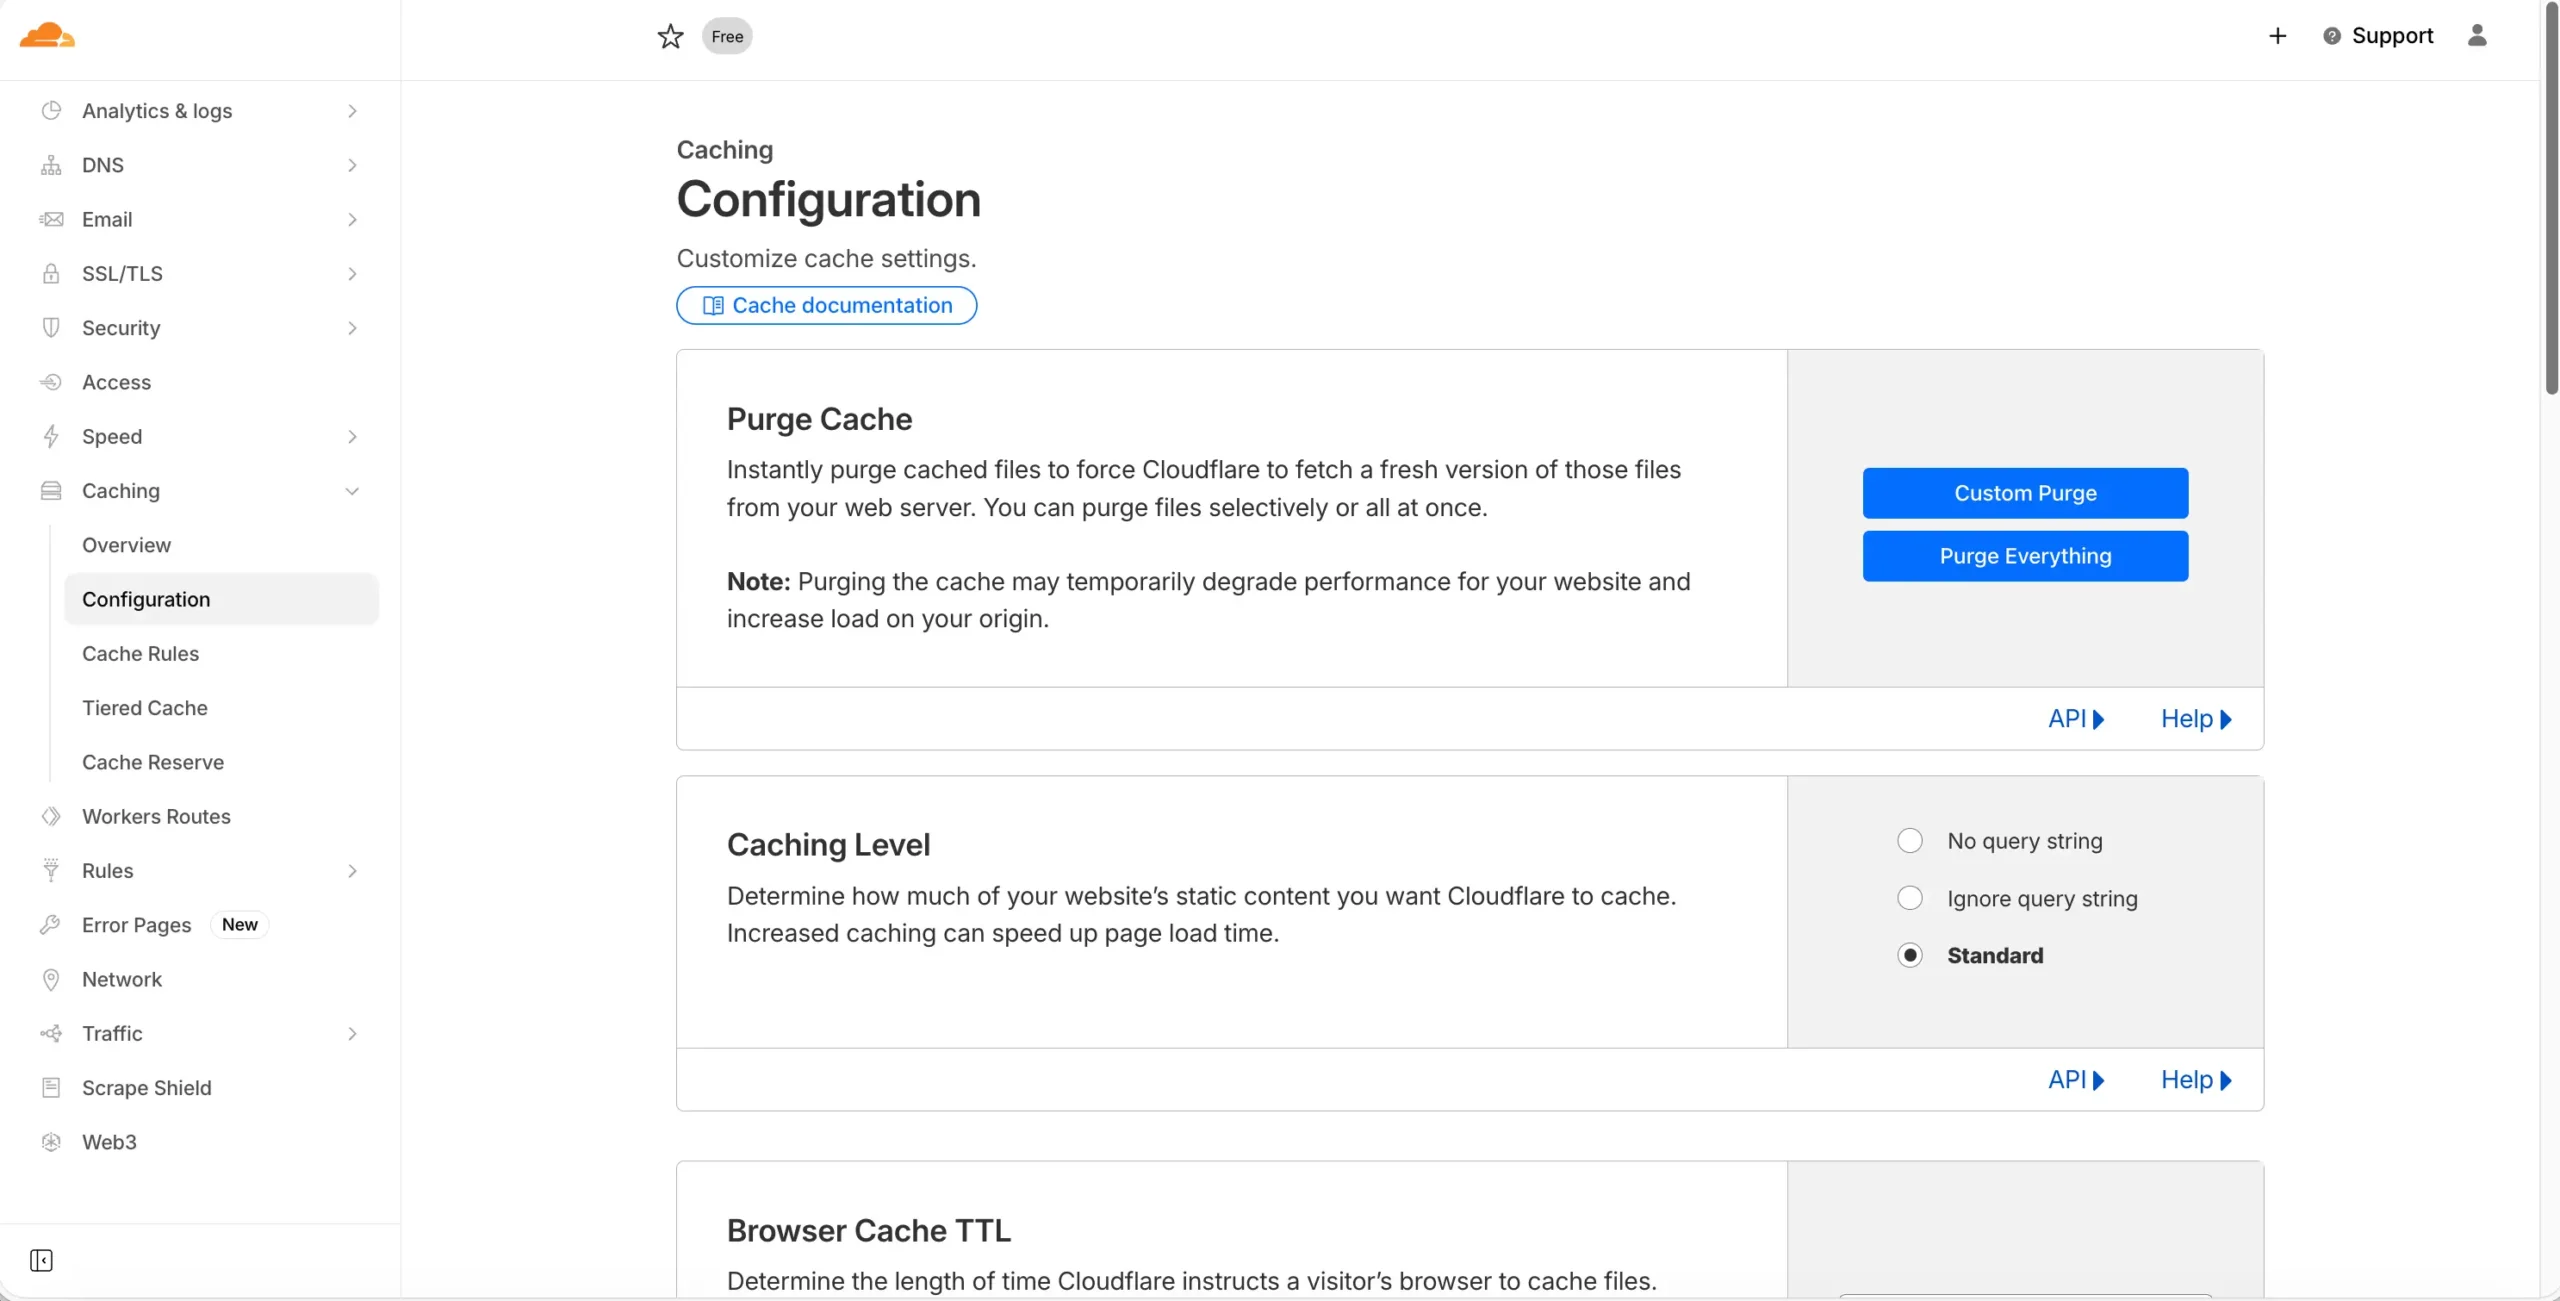This screenshot has height=1301, width=2560.
Task: Click the Free plan badge
Action: (727, 36)
